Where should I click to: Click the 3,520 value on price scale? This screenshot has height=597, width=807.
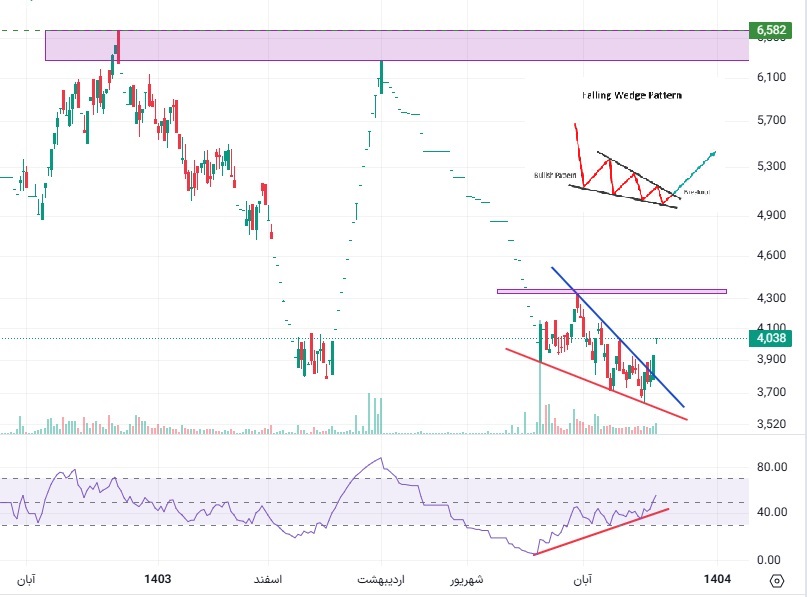pos(772,424)
